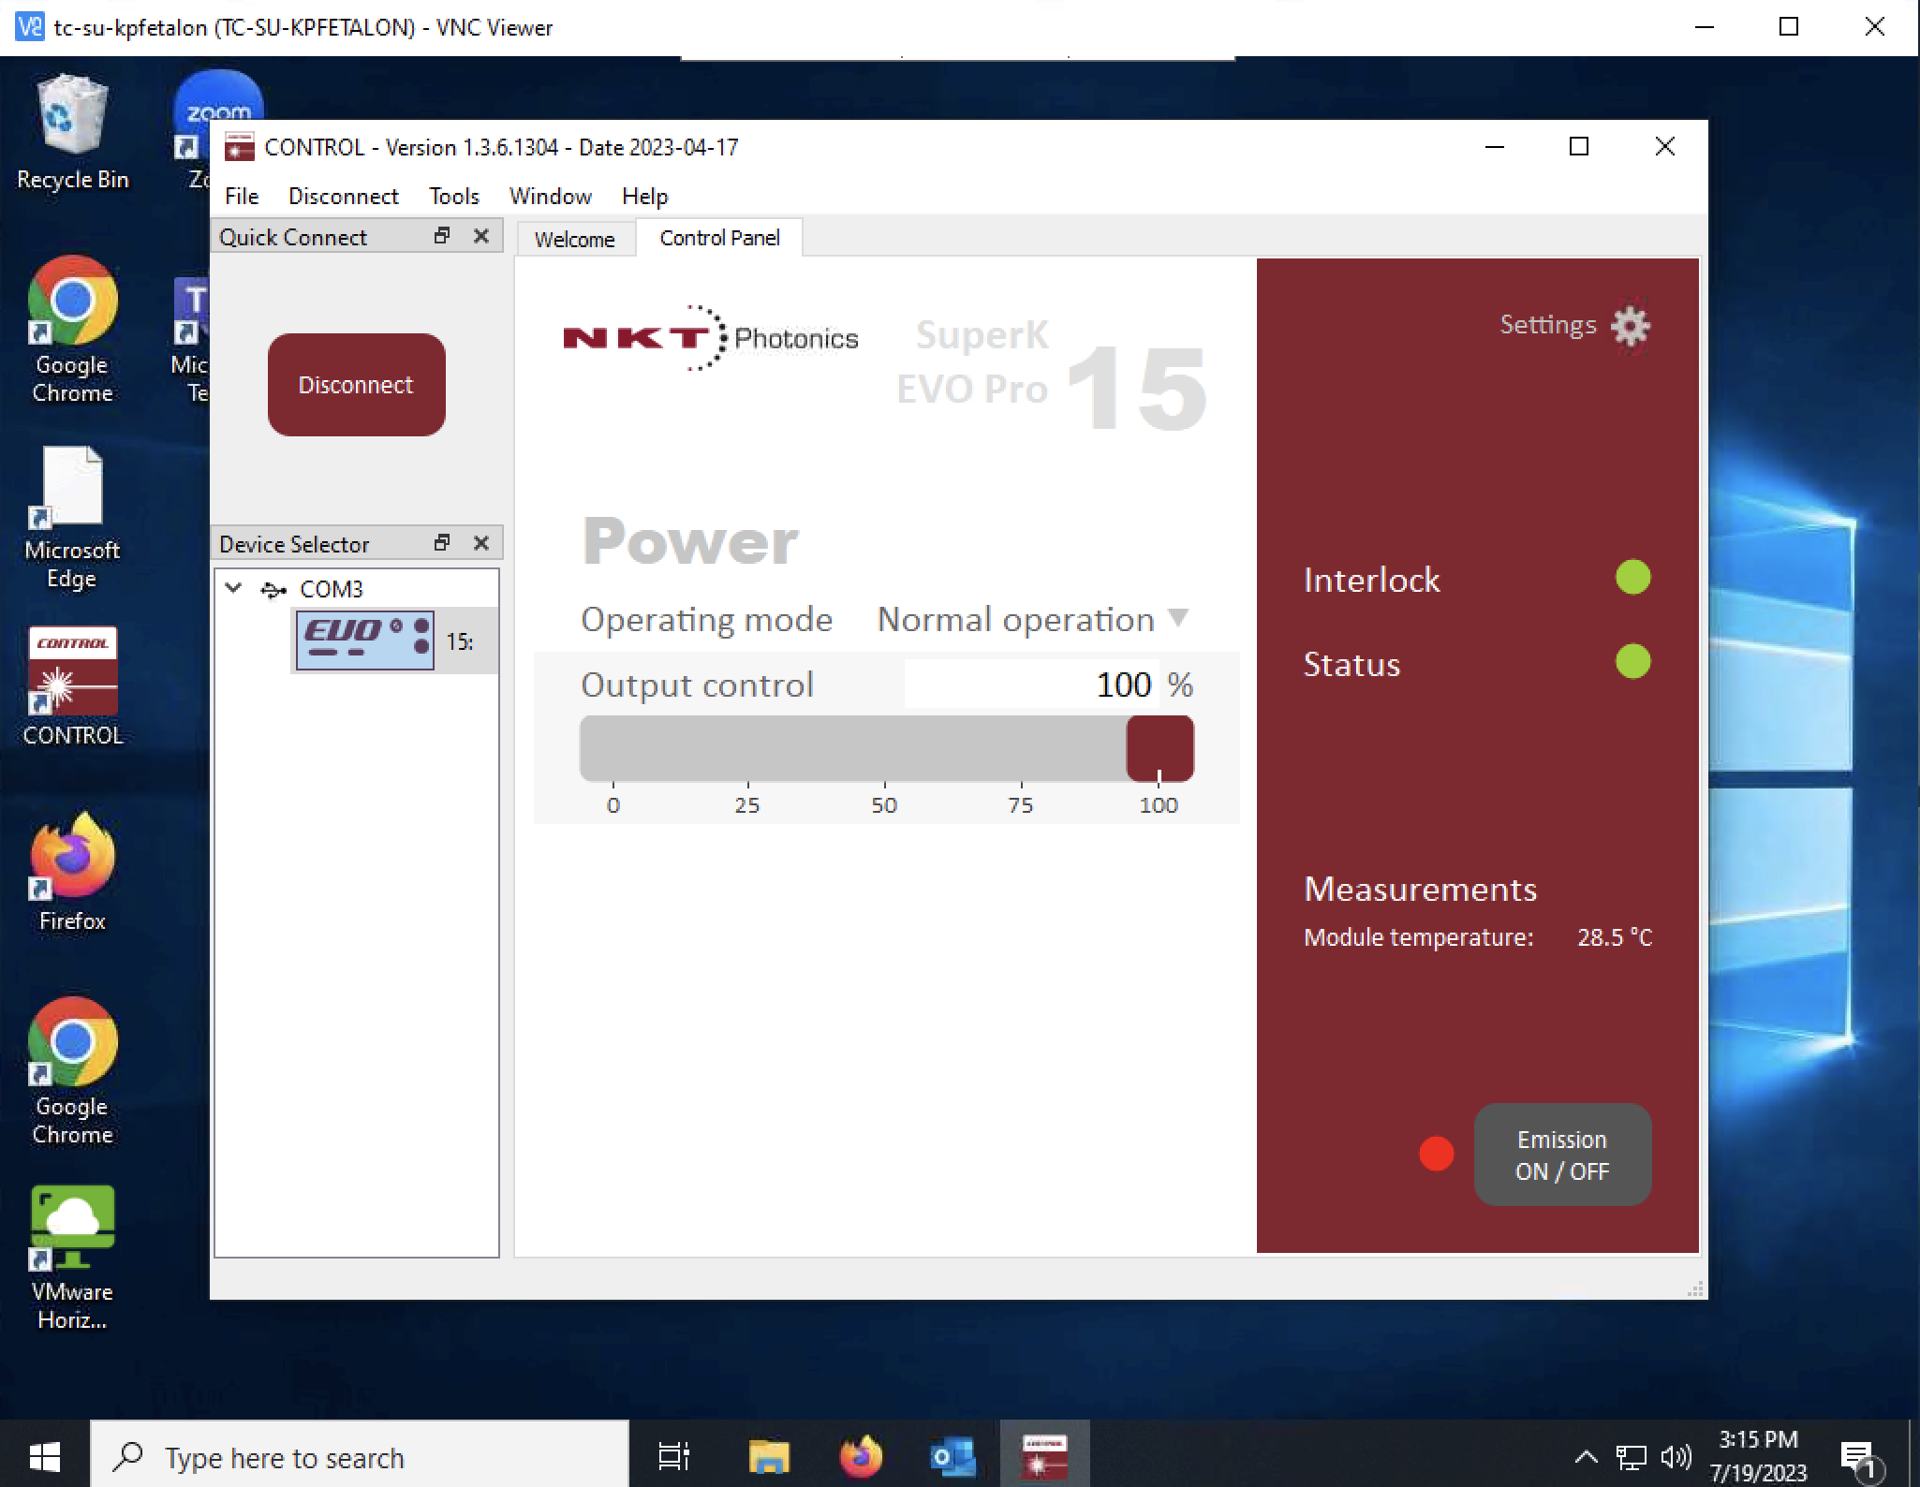The height and width of the screenshot is (1487, 1920).
Task: Collapse the COM3 tree node
Action: click(x=233, y=588)
